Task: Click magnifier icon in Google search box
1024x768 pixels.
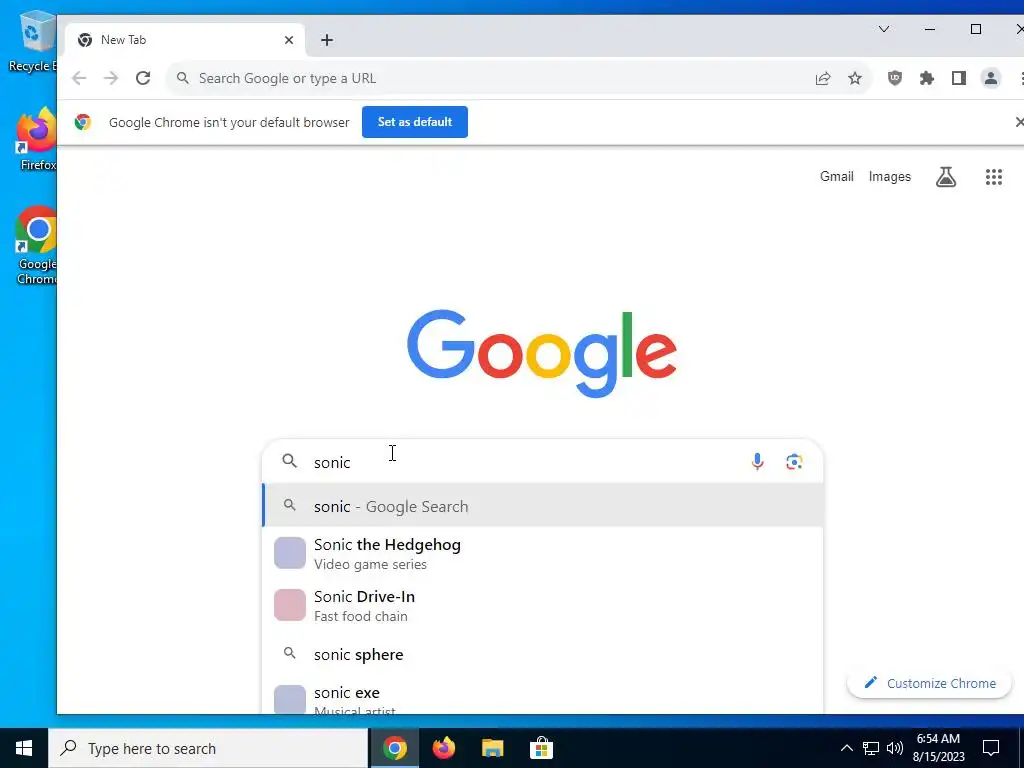Action: tap(289, 461)
